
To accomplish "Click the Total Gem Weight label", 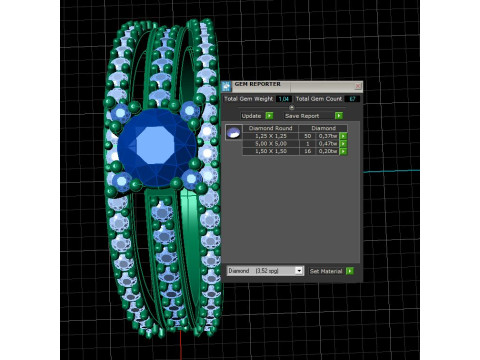I will coord(248,99).
